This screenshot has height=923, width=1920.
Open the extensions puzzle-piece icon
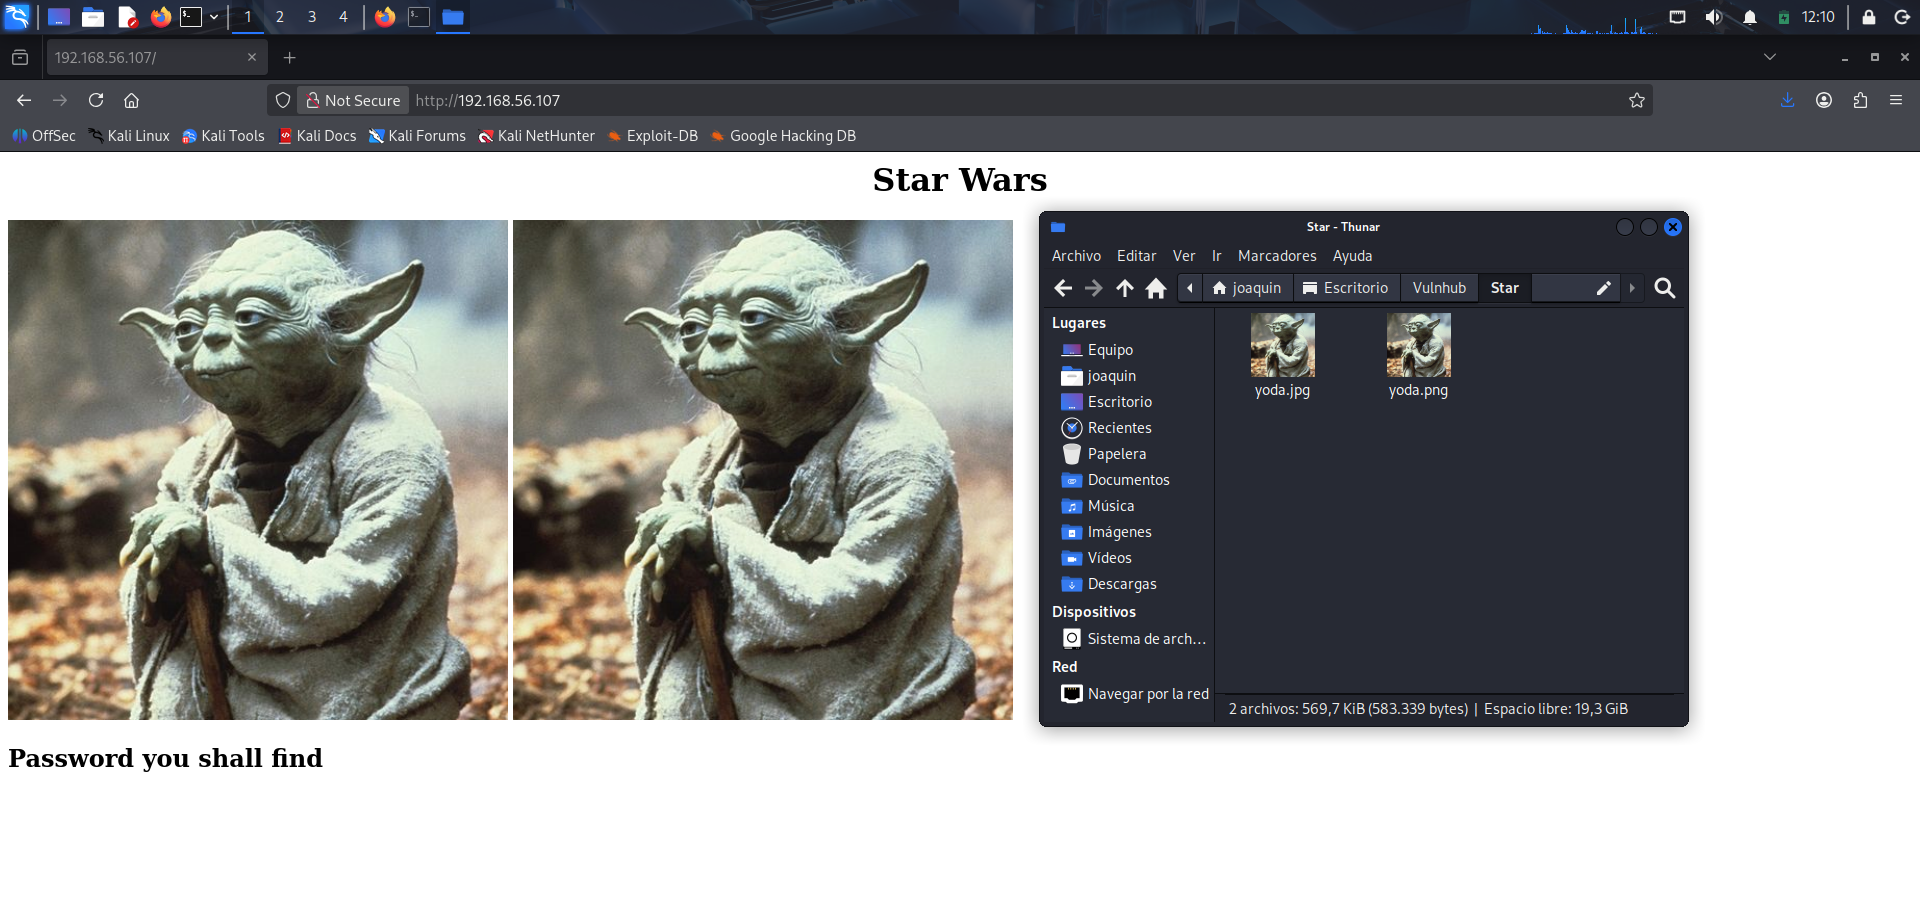(x=1860, y=100)
